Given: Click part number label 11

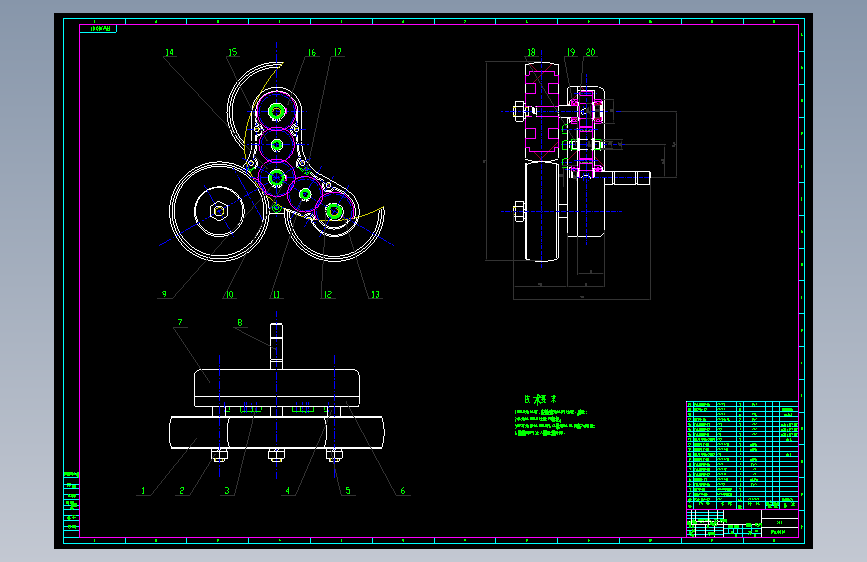Looking at the screenshot, I should pos(276,294).
